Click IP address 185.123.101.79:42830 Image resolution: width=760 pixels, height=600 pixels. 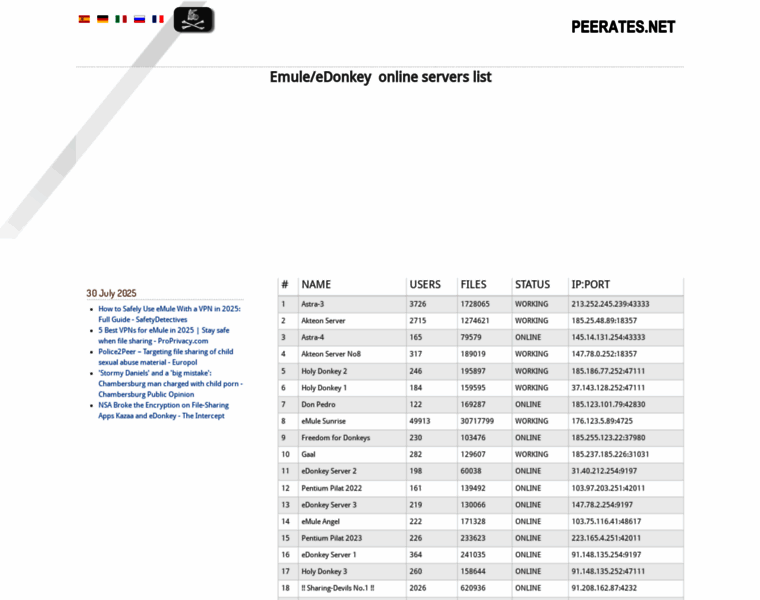(608, 404)
